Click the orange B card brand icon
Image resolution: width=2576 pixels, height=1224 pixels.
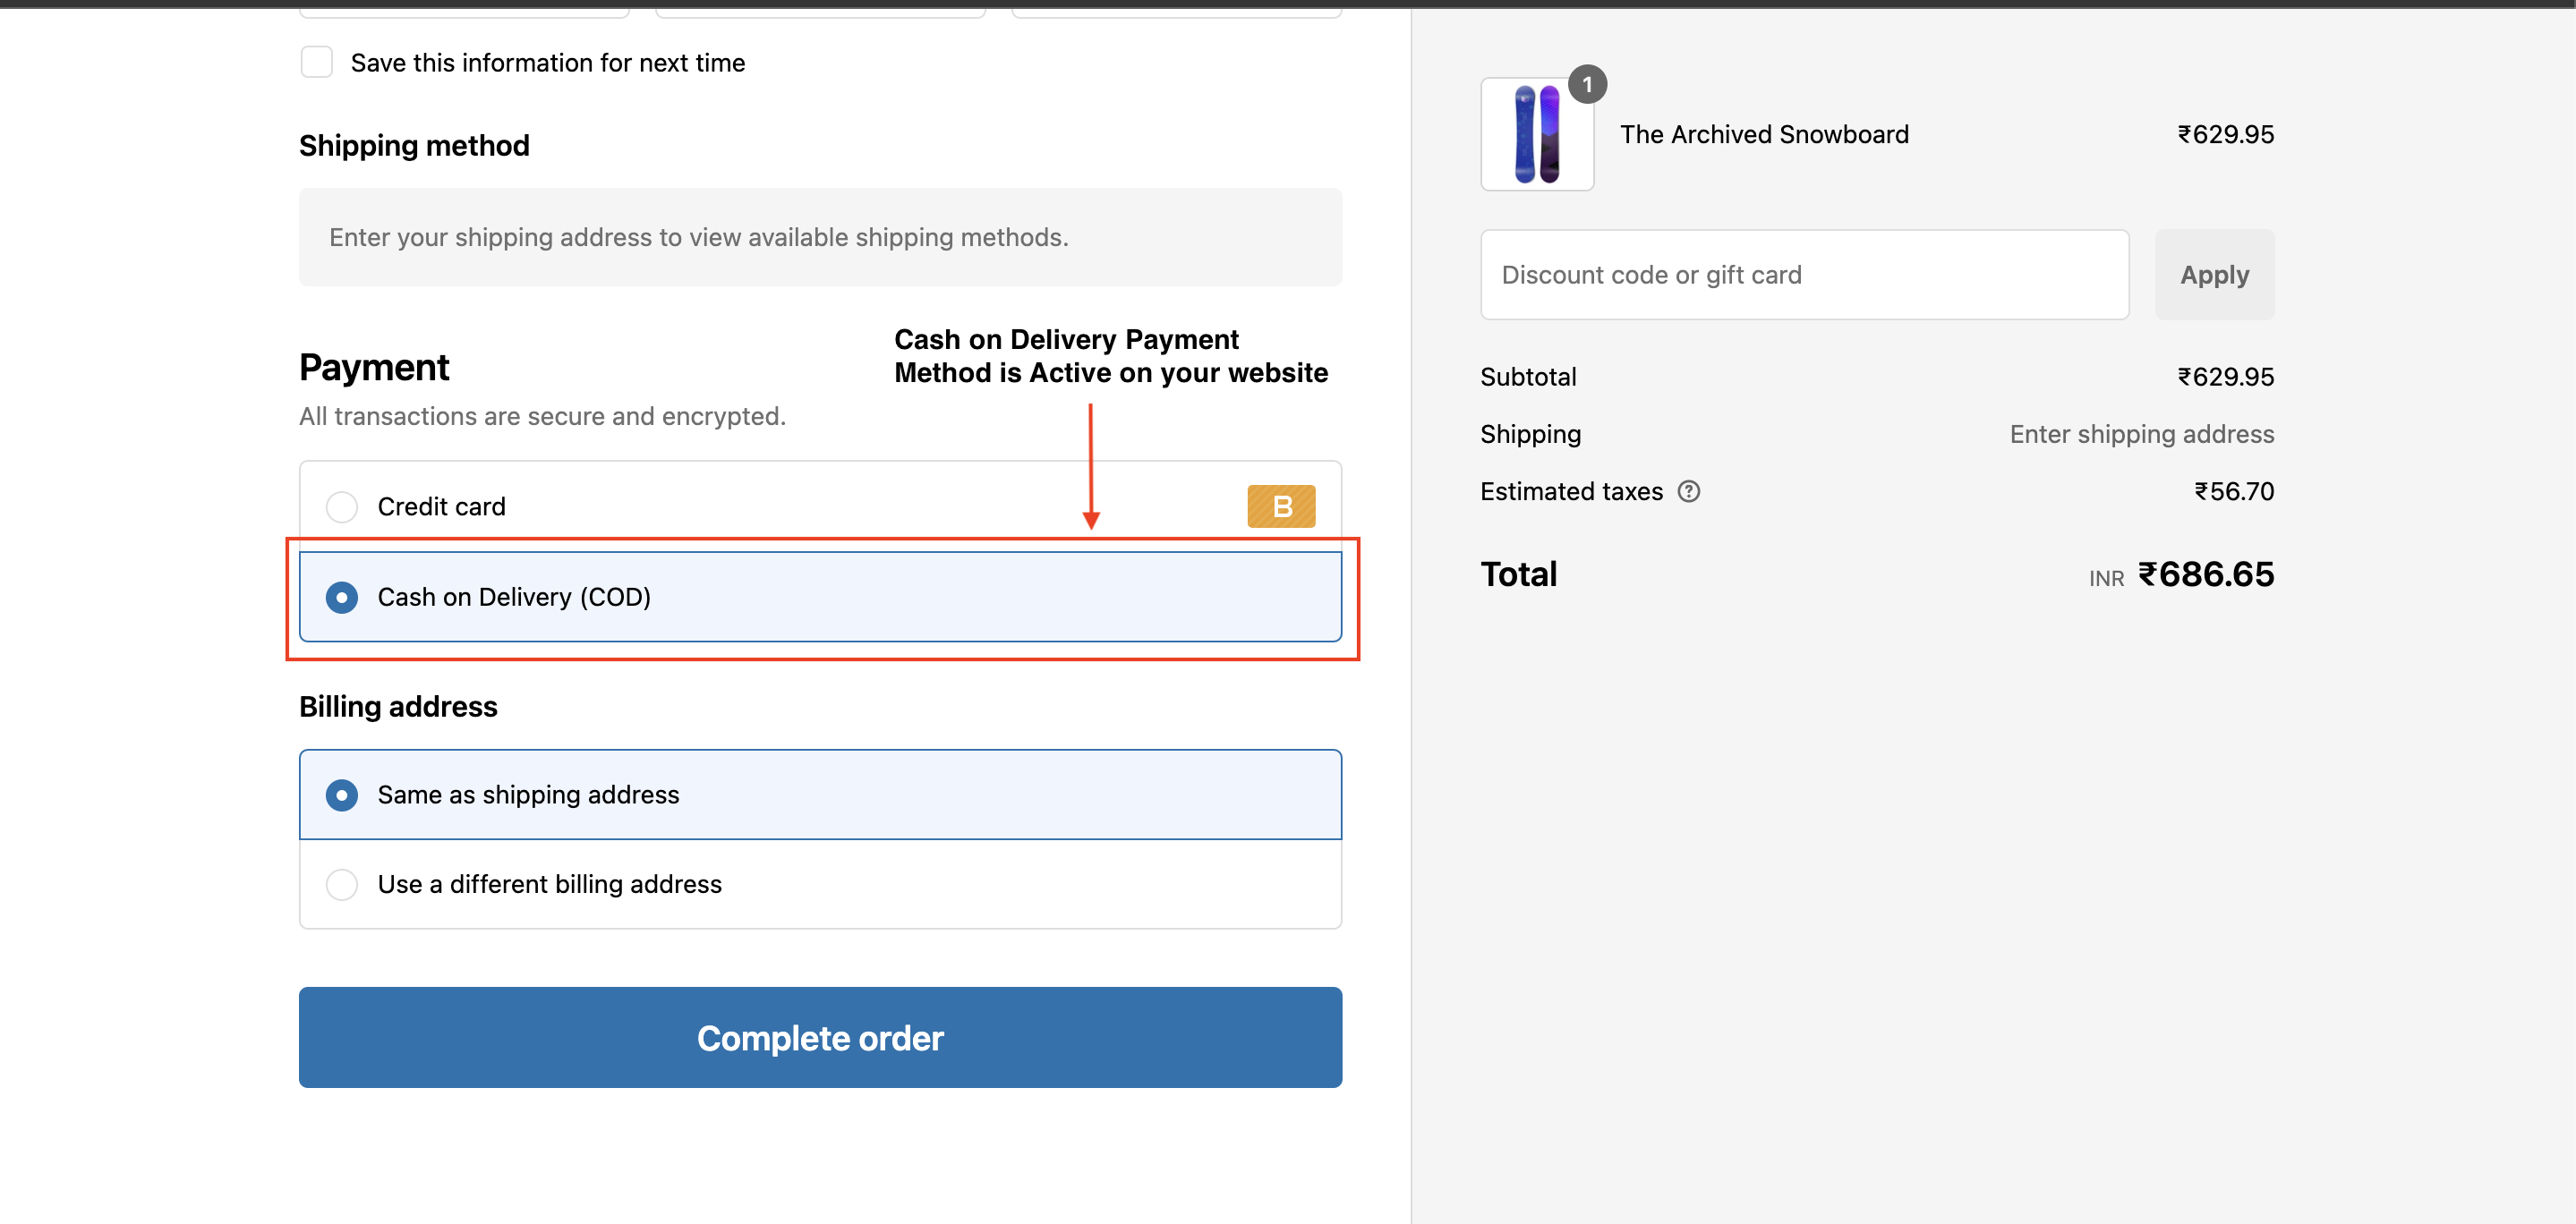click(1280, 506)
